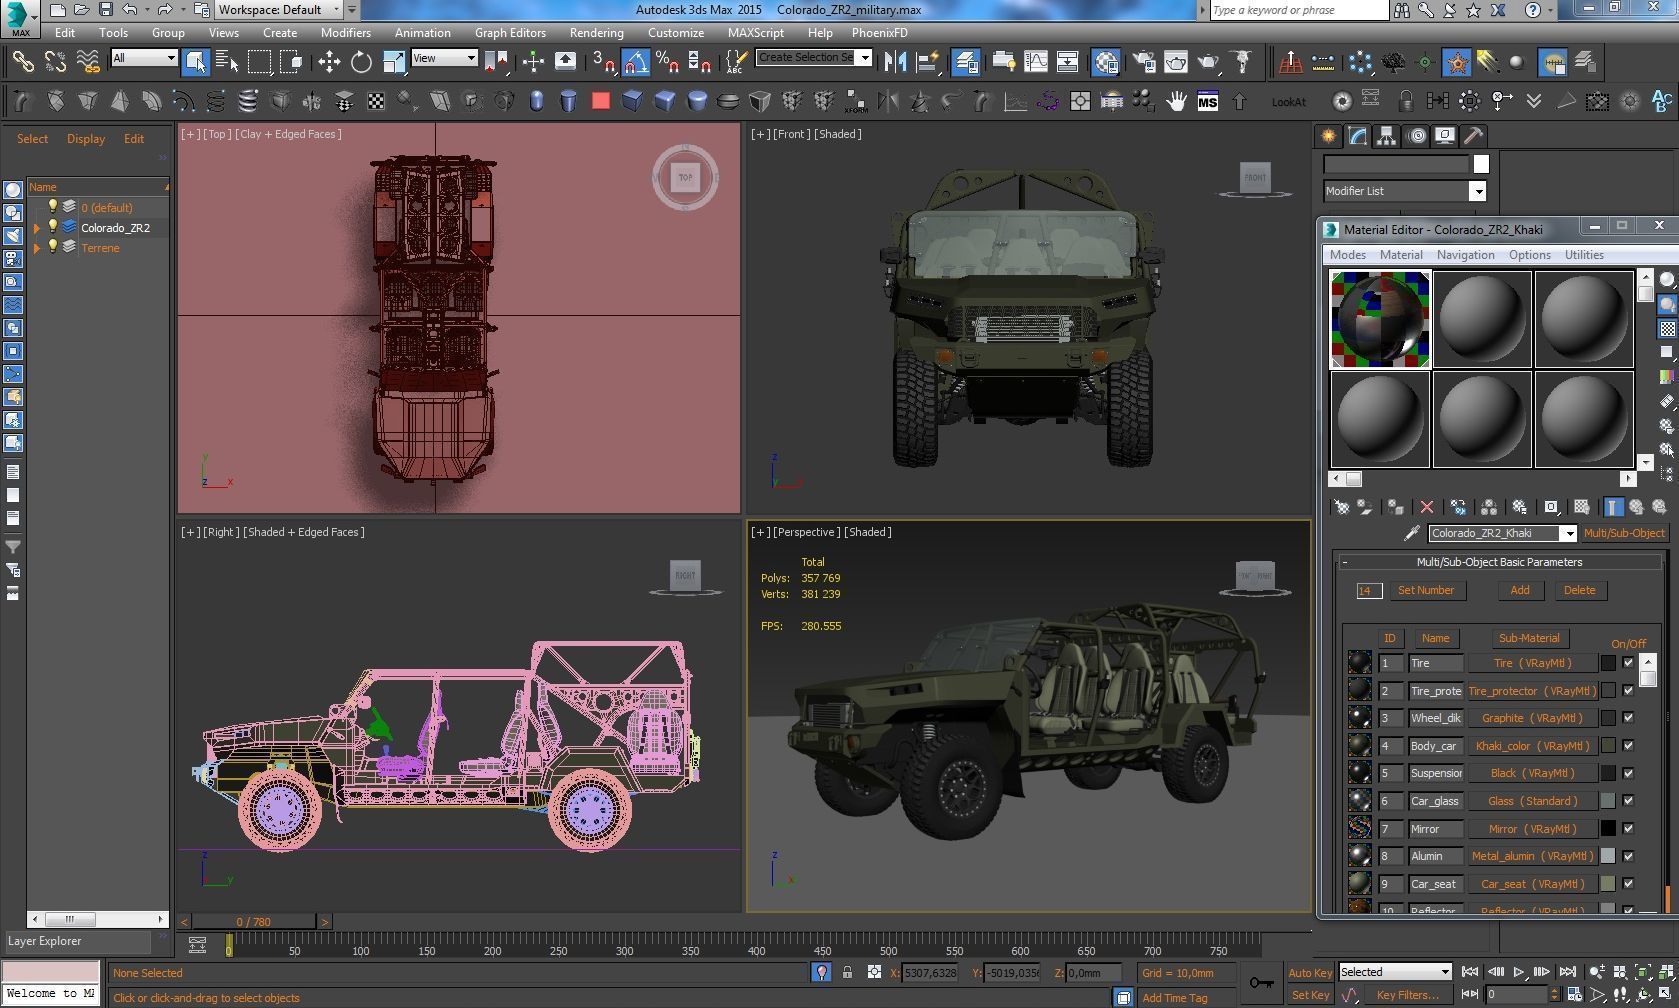Click the Go to Start button

click(x=1470, y=972)
